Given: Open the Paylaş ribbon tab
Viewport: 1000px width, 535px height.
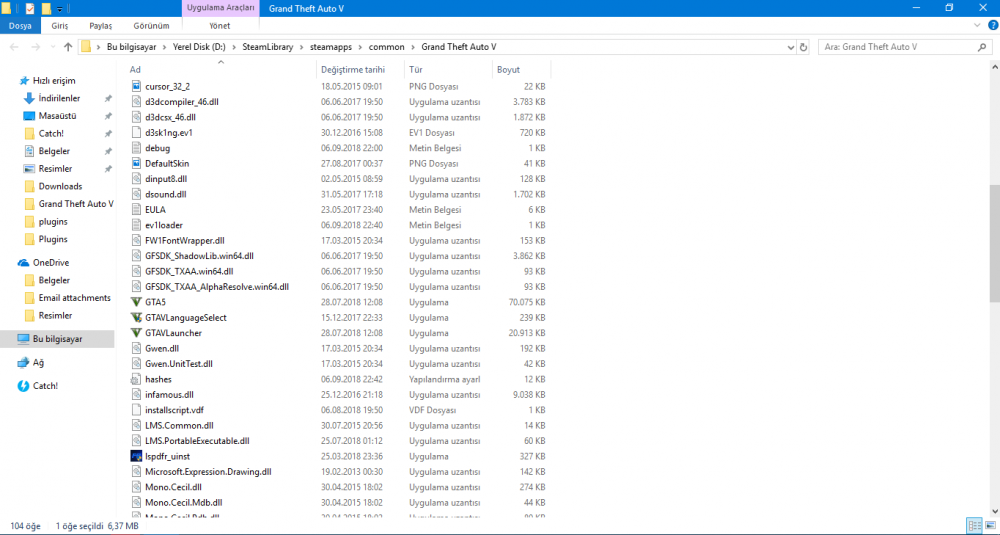Looking at the screenshot, I should pyautogui.click(x=101, y=26).
